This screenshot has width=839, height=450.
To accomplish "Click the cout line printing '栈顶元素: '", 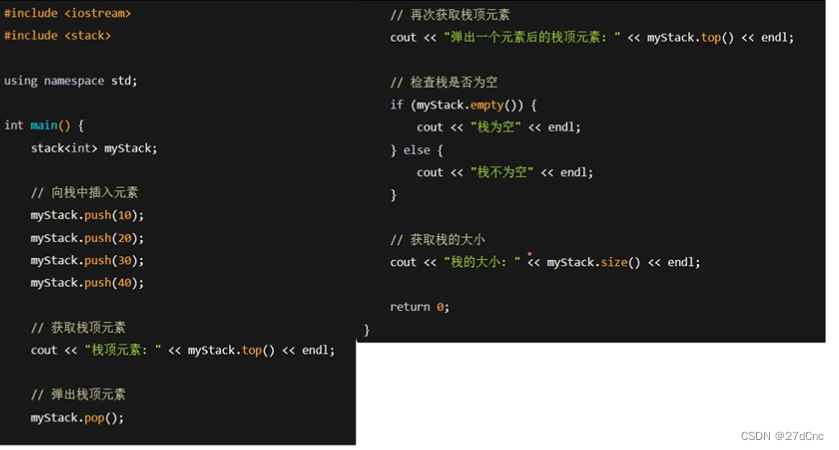I will point(182,350).
